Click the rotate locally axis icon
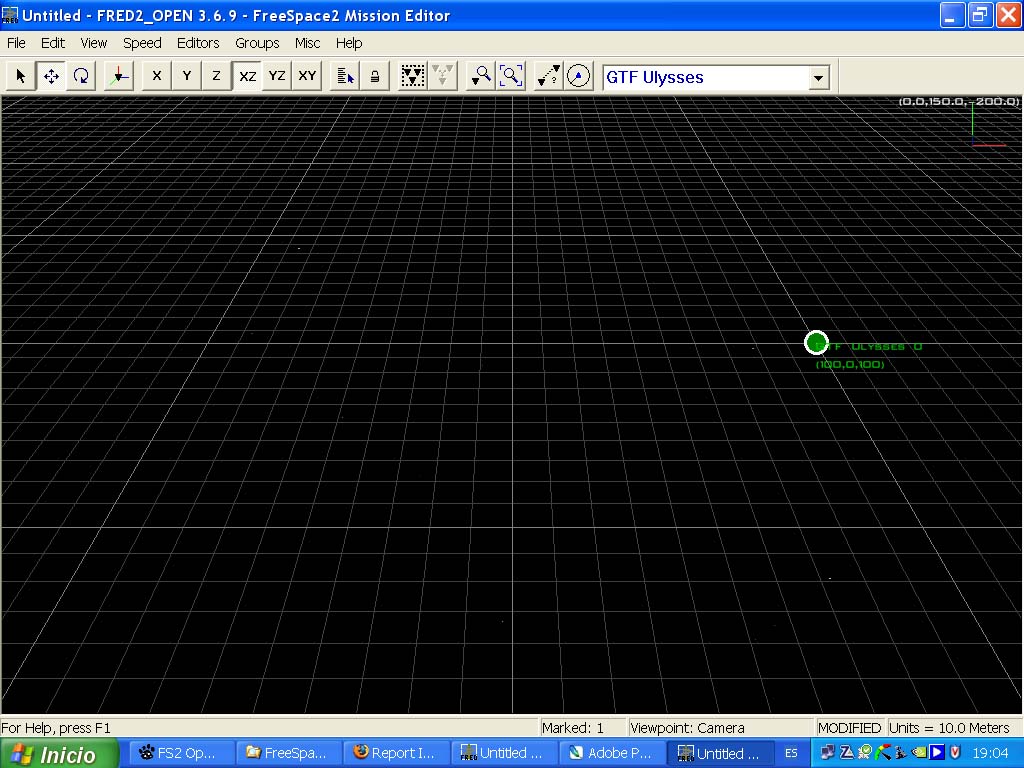The width and height of the screenshot is (1024, 768). coord(118,76)
